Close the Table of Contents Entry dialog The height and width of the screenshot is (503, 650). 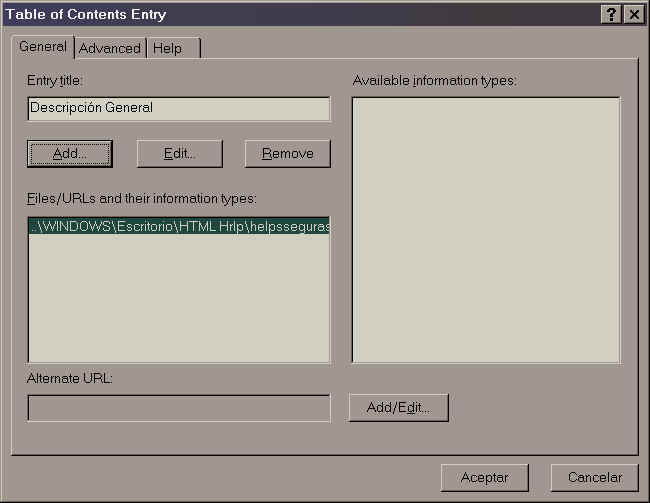(632, 14)
